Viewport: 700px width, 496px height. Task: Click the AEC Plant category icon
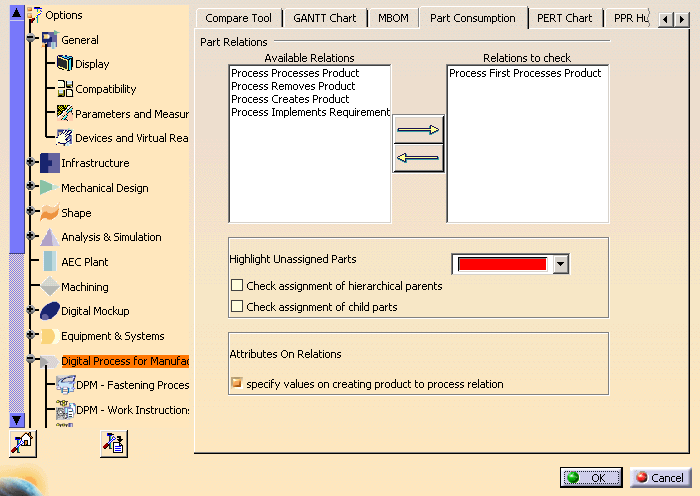tap(49, 262)
